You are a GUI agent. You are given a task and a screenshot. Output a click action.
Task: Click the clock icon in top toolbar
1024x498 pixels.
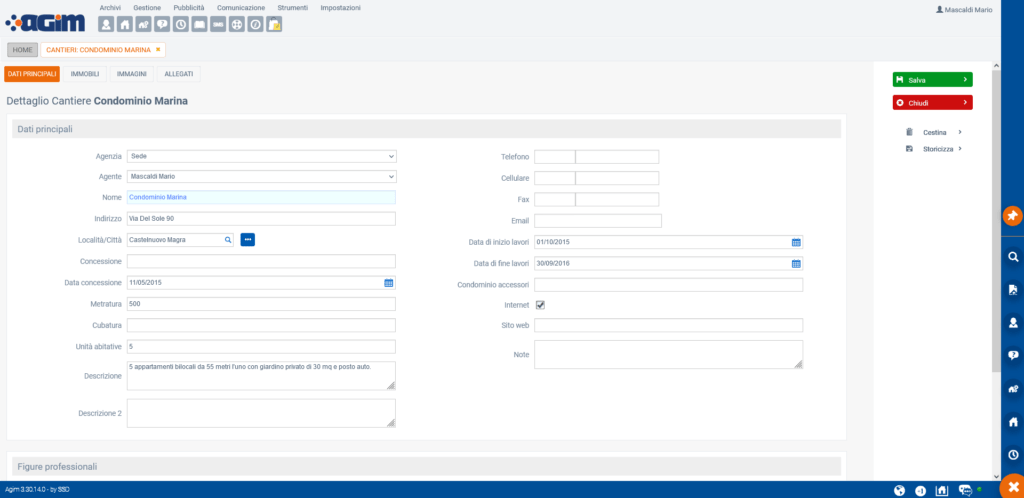coord(181,24)
